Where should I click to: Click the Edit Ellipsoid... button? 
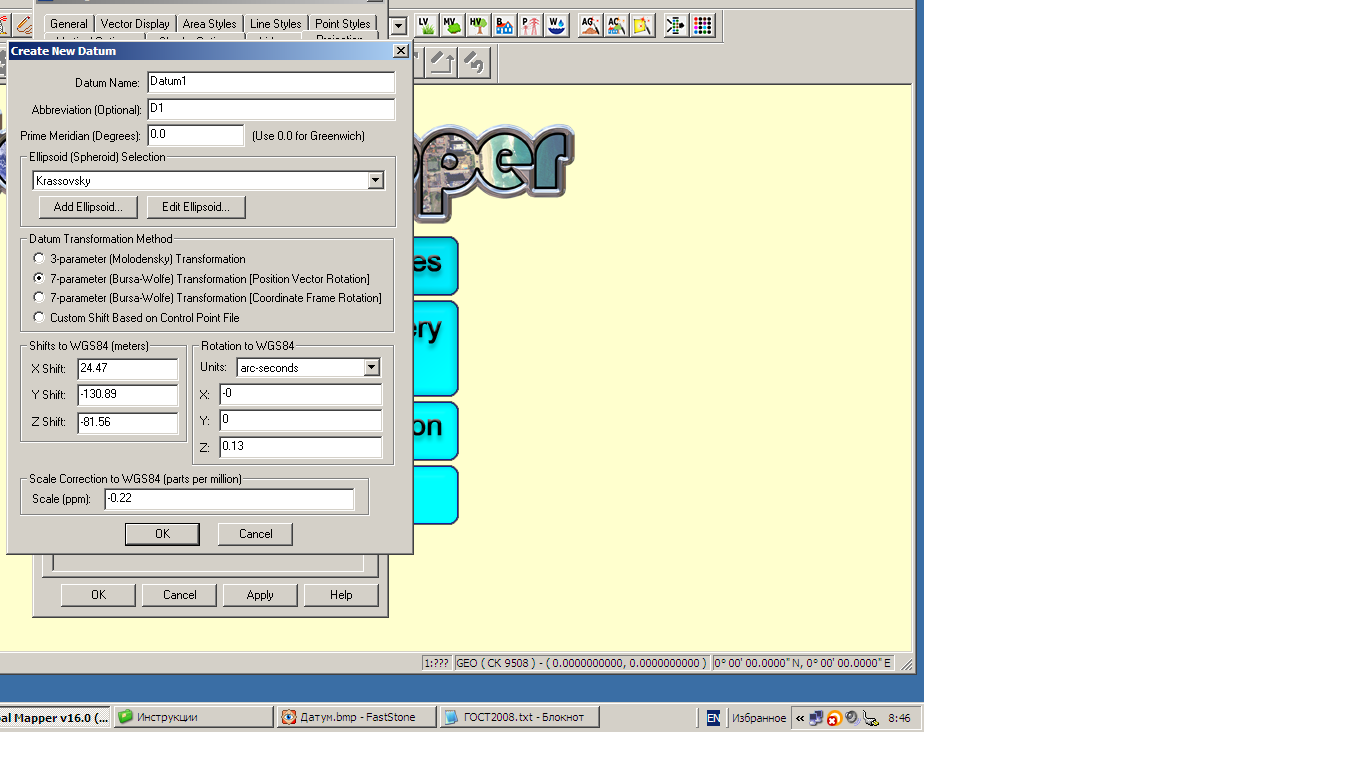coord(196,207)
